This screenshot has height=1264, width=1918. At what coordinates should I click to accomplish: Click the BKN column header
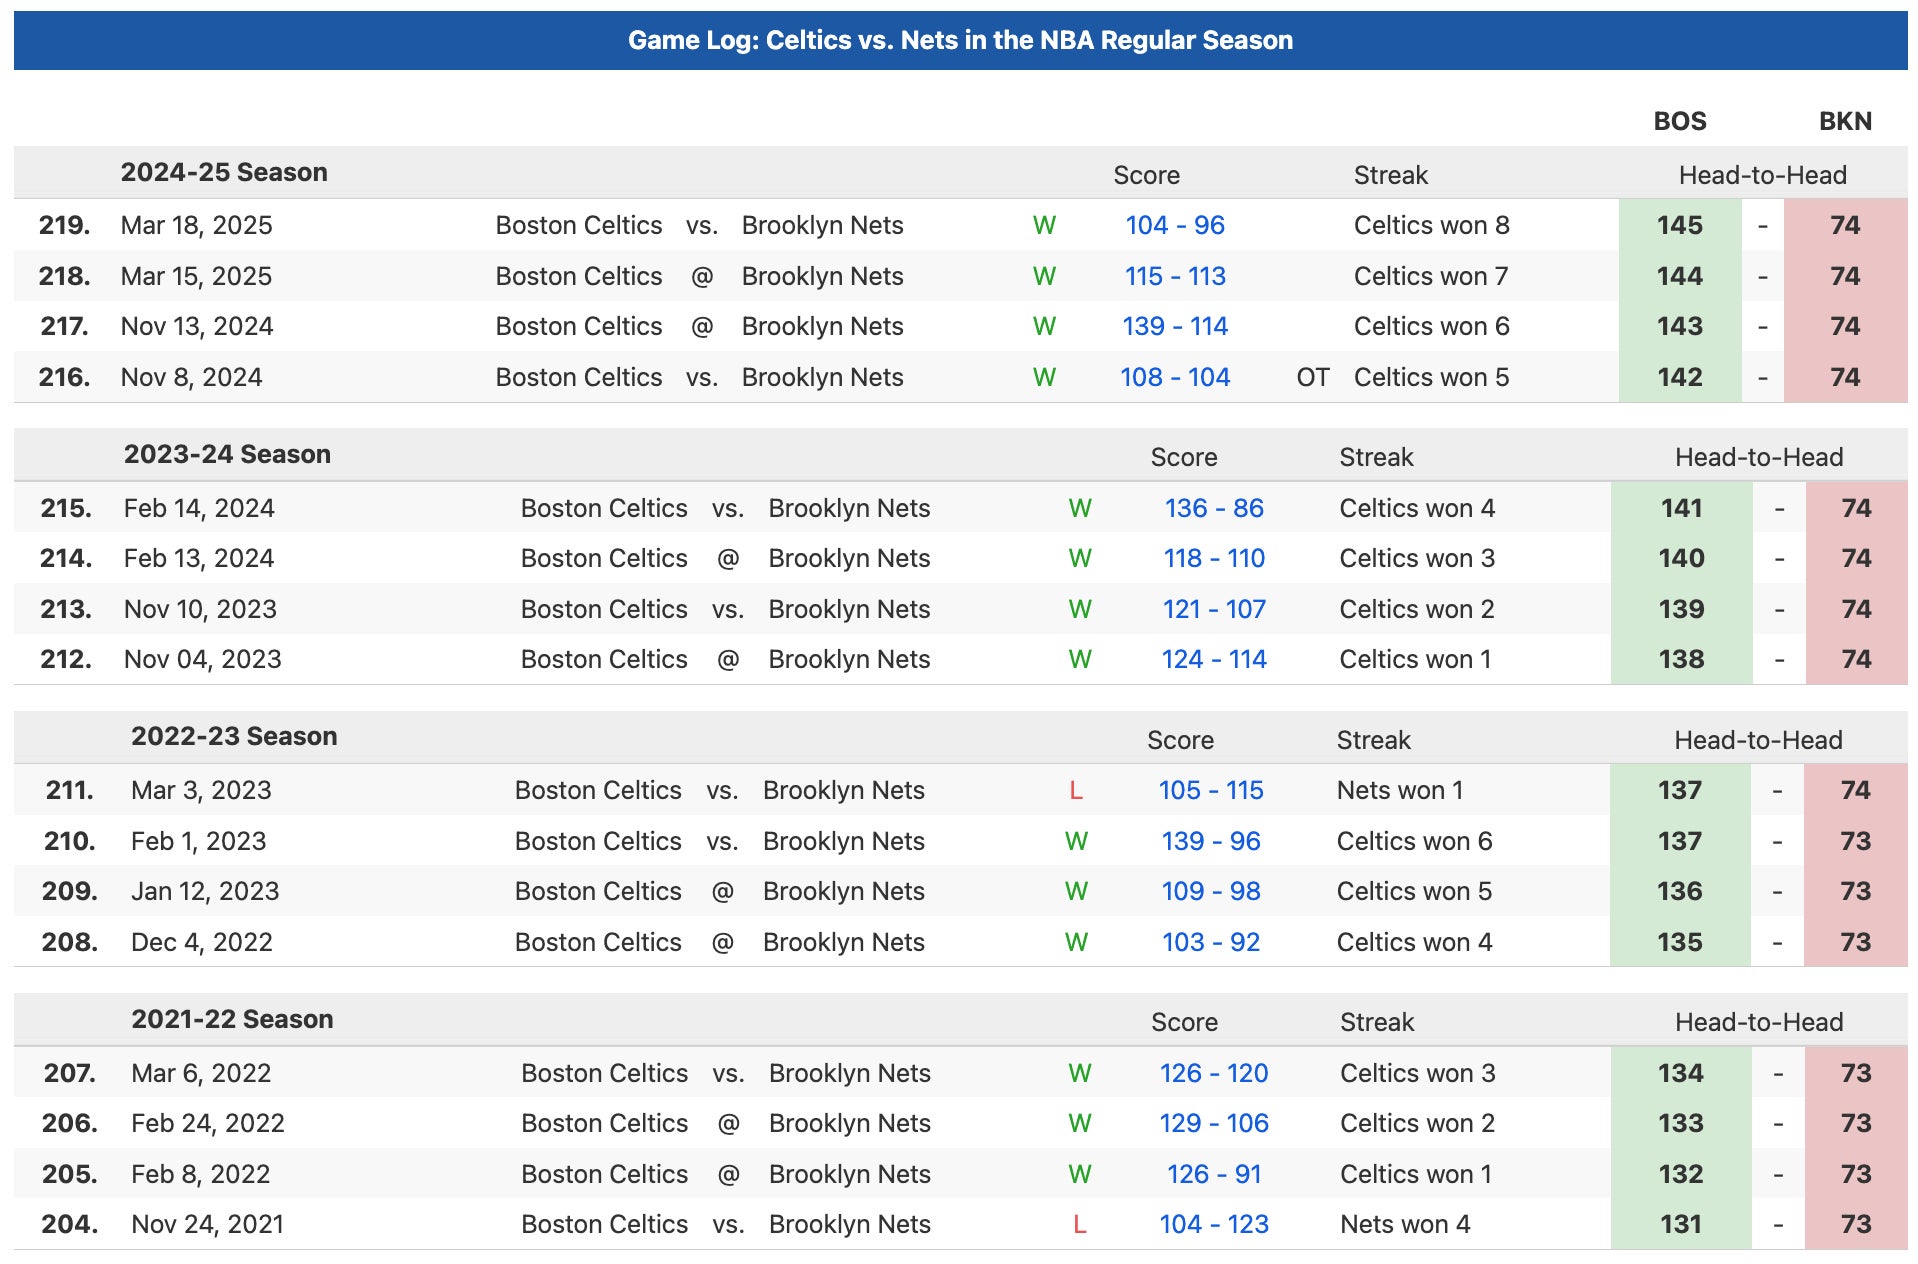click(x=1844, y=122)
